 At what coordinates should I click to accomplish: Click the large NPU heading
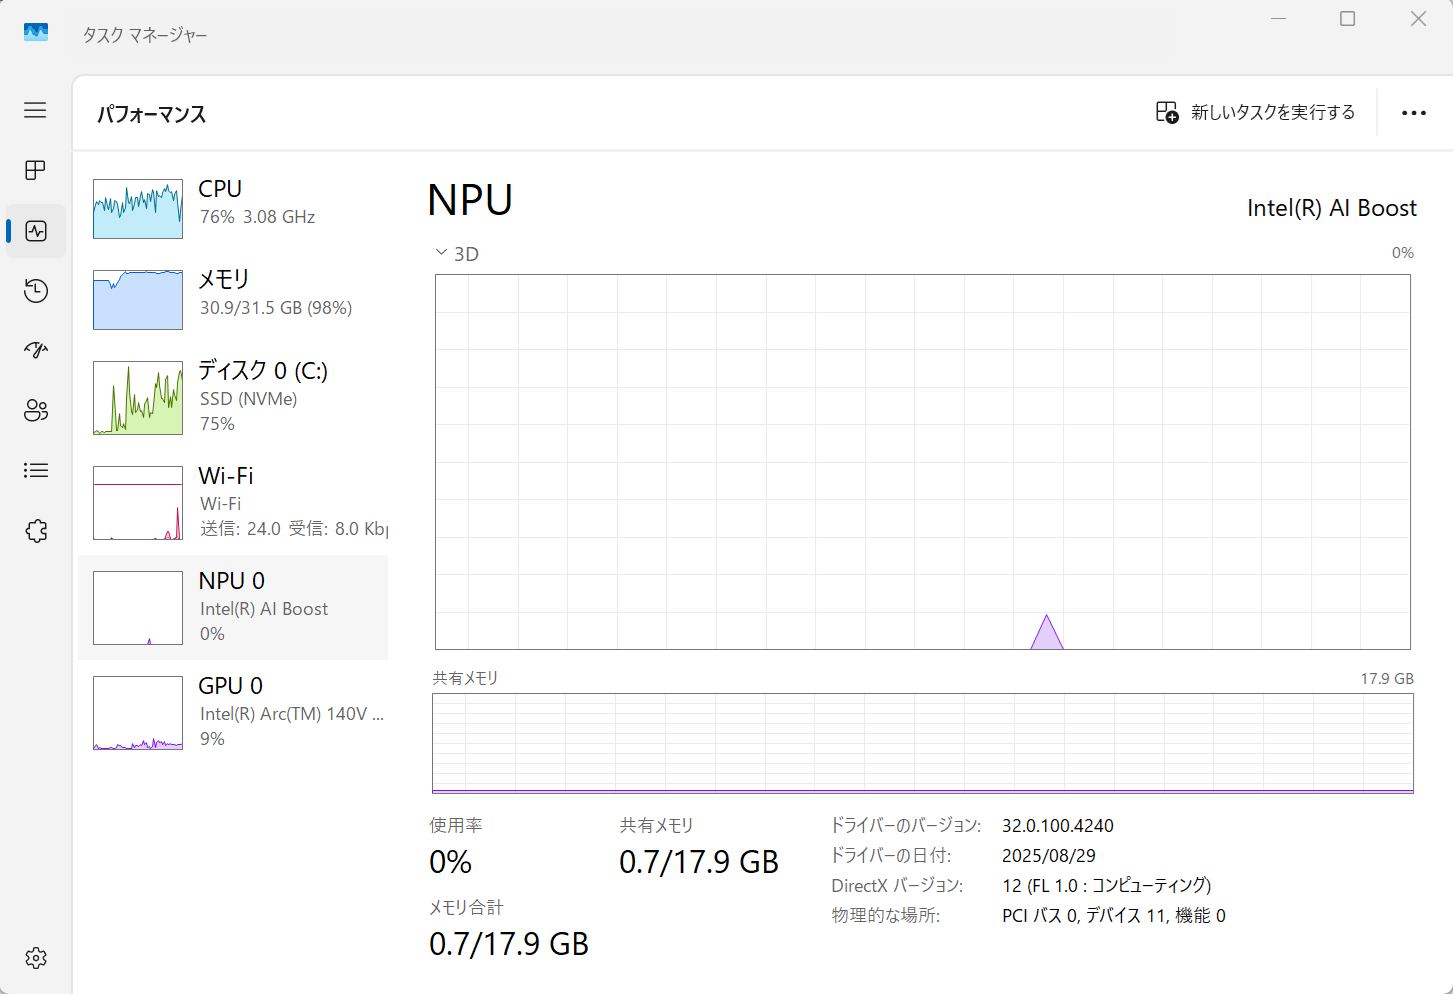click(x=470, y=200)
